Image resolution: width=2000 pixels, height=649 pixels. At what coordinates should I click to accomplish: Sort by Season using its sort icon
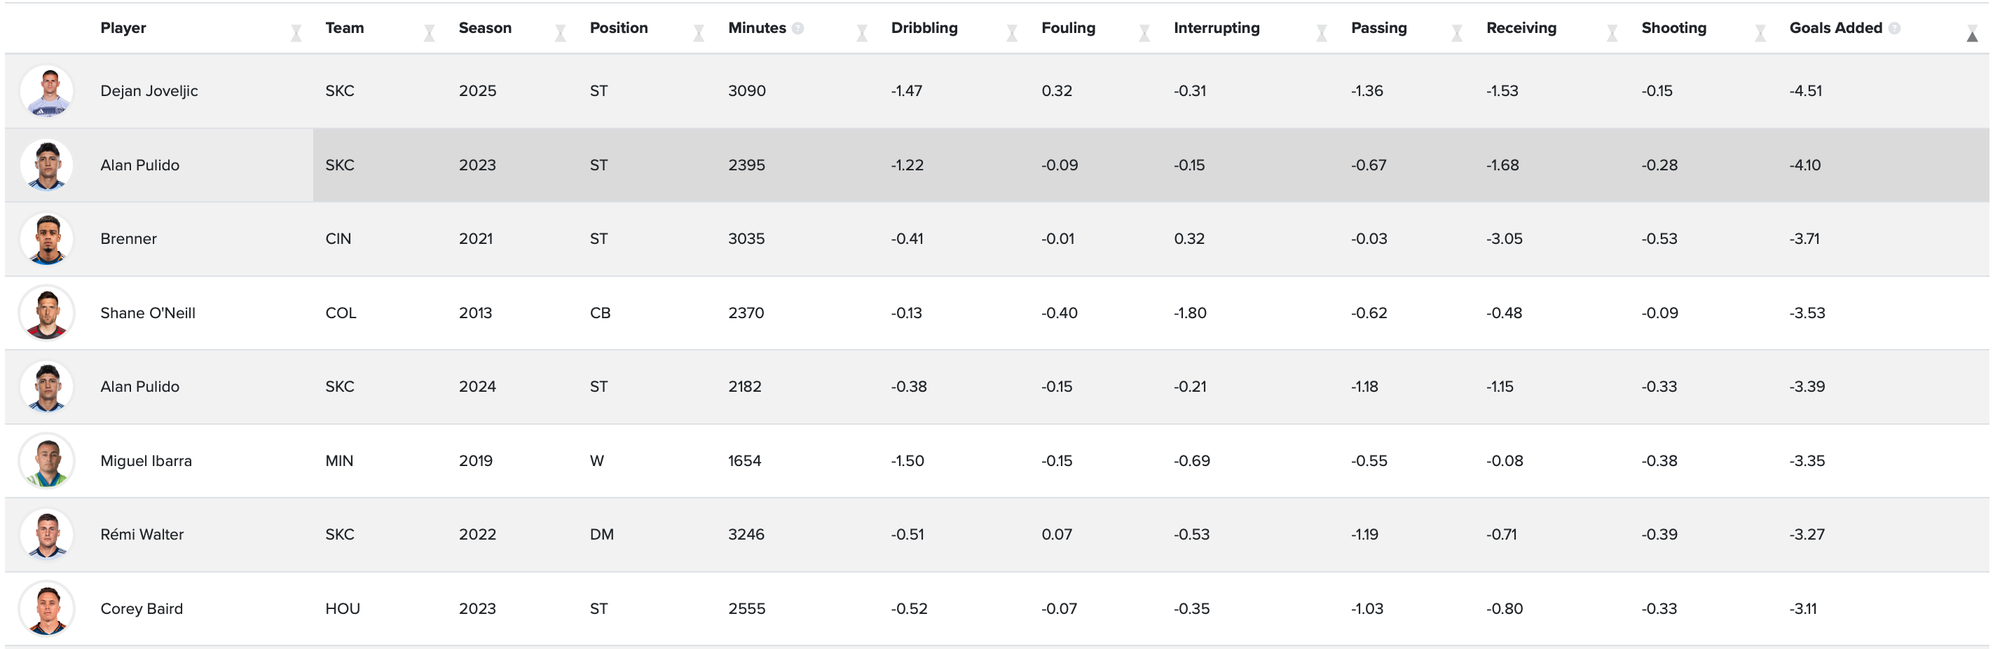coord(560,34)
